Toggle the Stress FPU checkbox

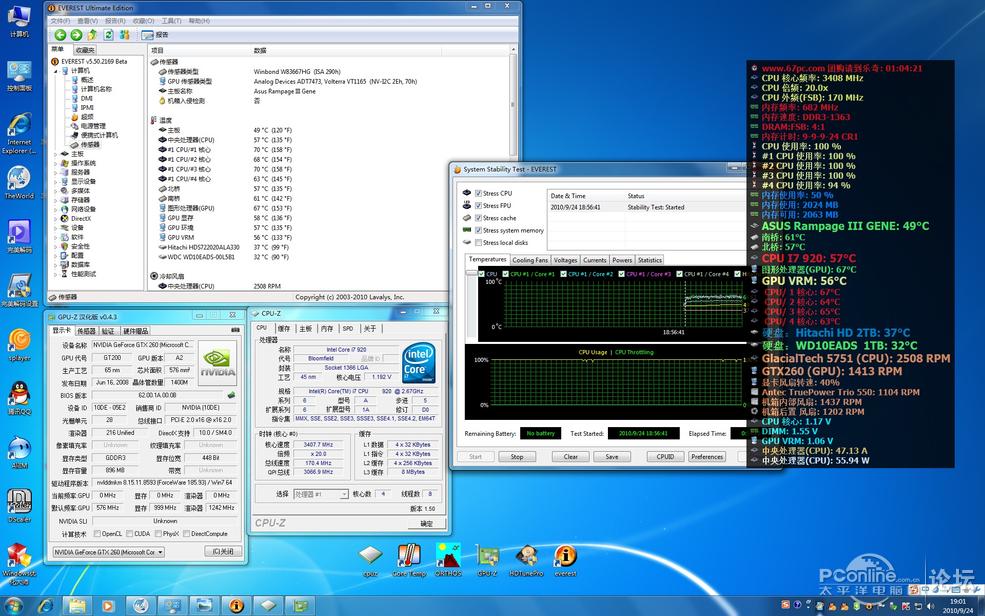click(x=479, y=205)
